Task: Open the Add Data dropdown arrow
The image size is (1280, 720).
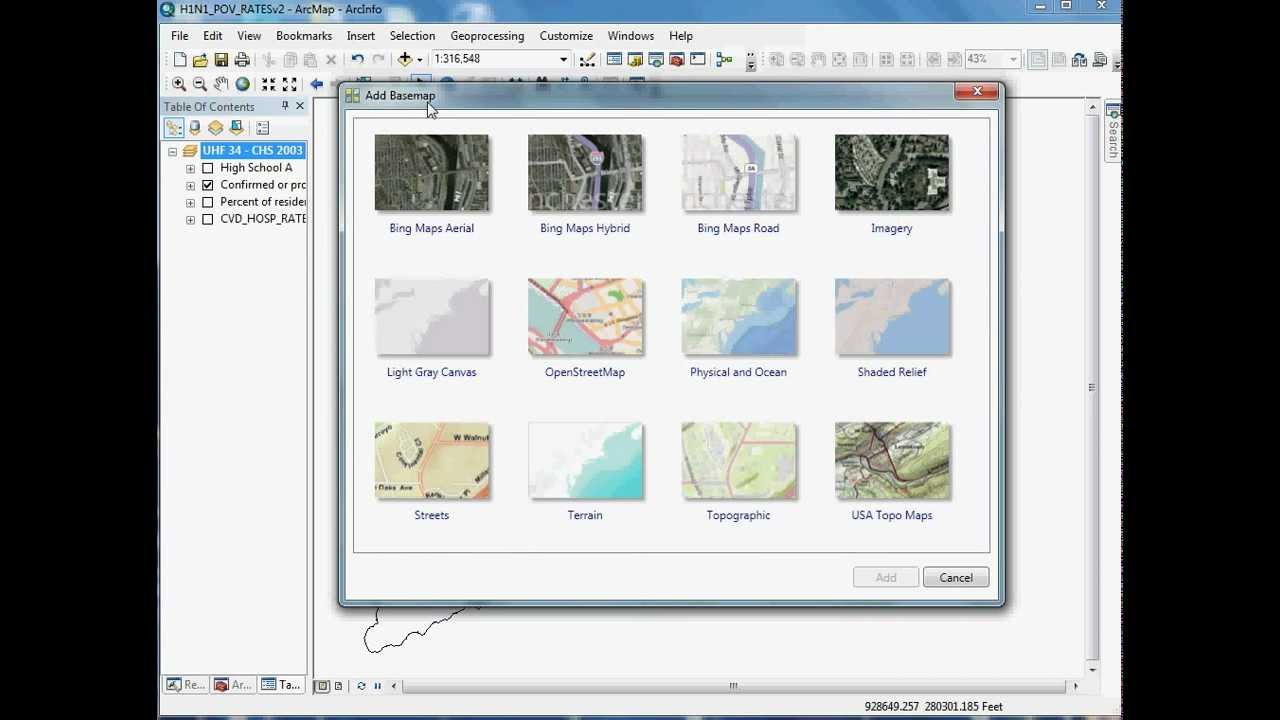Action: (x=419, y=60)
